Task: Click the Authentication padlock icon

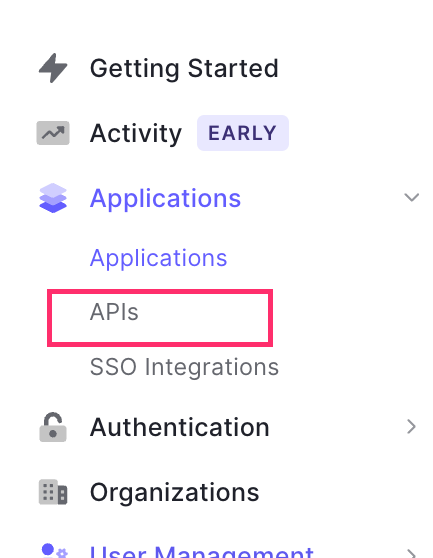Action: 53,427
